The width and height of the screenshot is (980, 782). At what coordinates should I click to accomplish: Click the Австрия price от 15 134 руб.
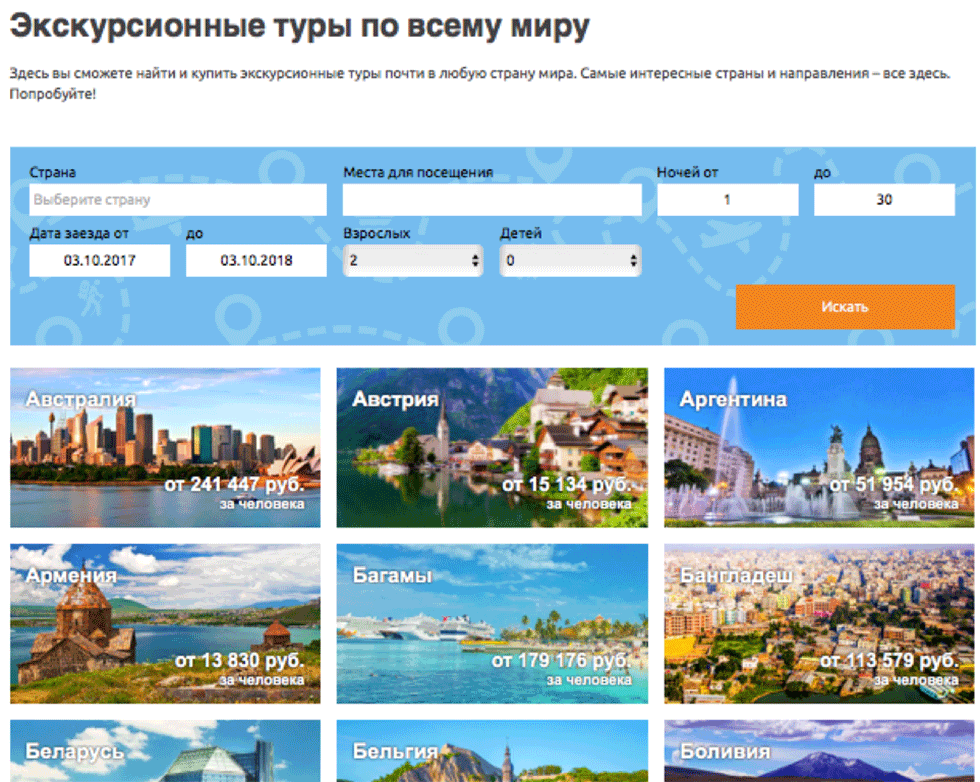(x=566, y=485)
